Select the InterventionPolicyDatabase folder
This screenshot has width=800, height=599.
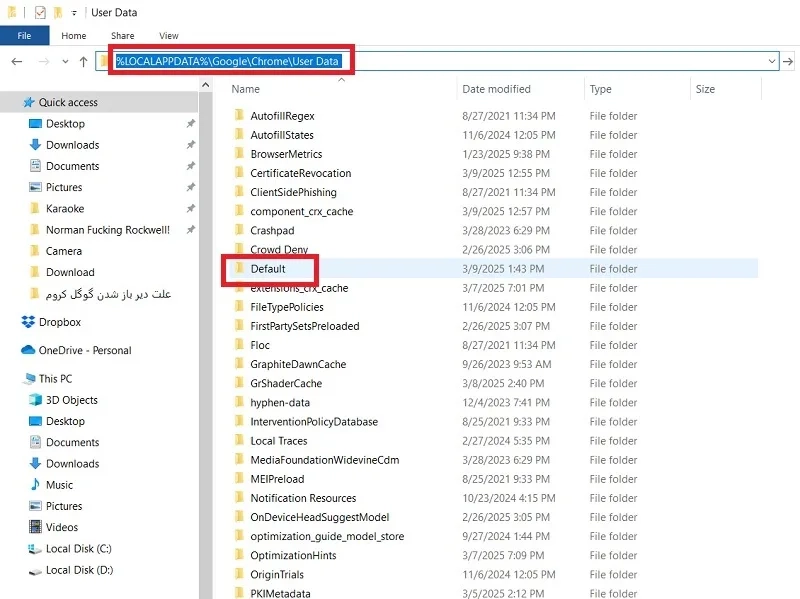click(x=314, y=422)
